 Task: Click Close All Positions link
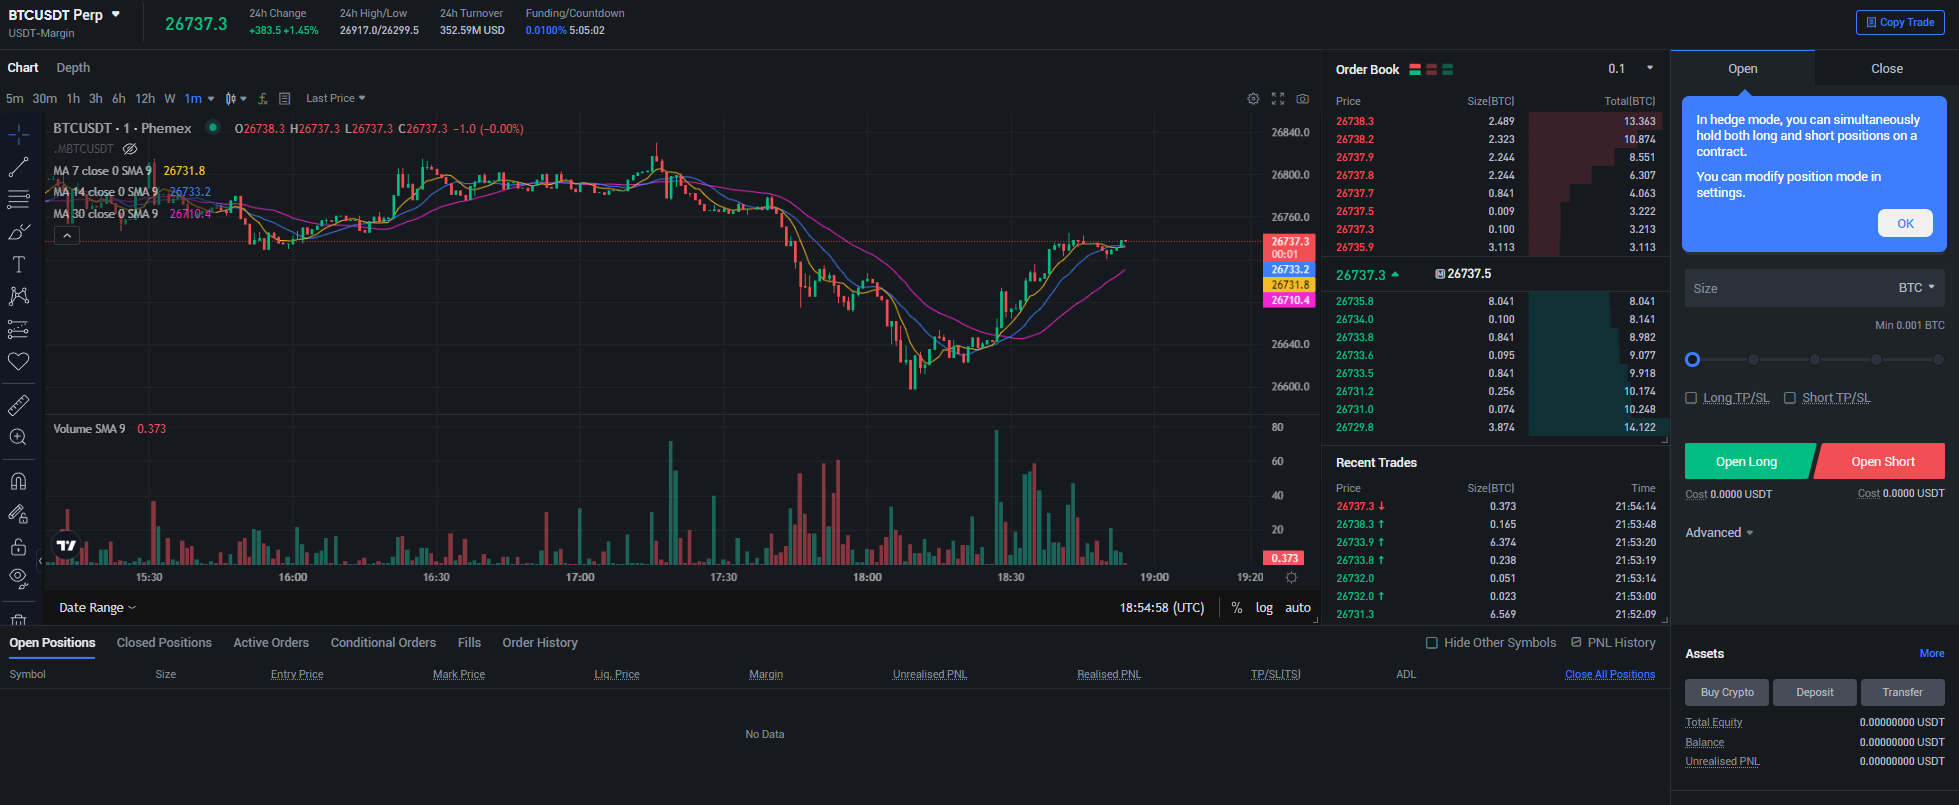tap(1610, 674)
